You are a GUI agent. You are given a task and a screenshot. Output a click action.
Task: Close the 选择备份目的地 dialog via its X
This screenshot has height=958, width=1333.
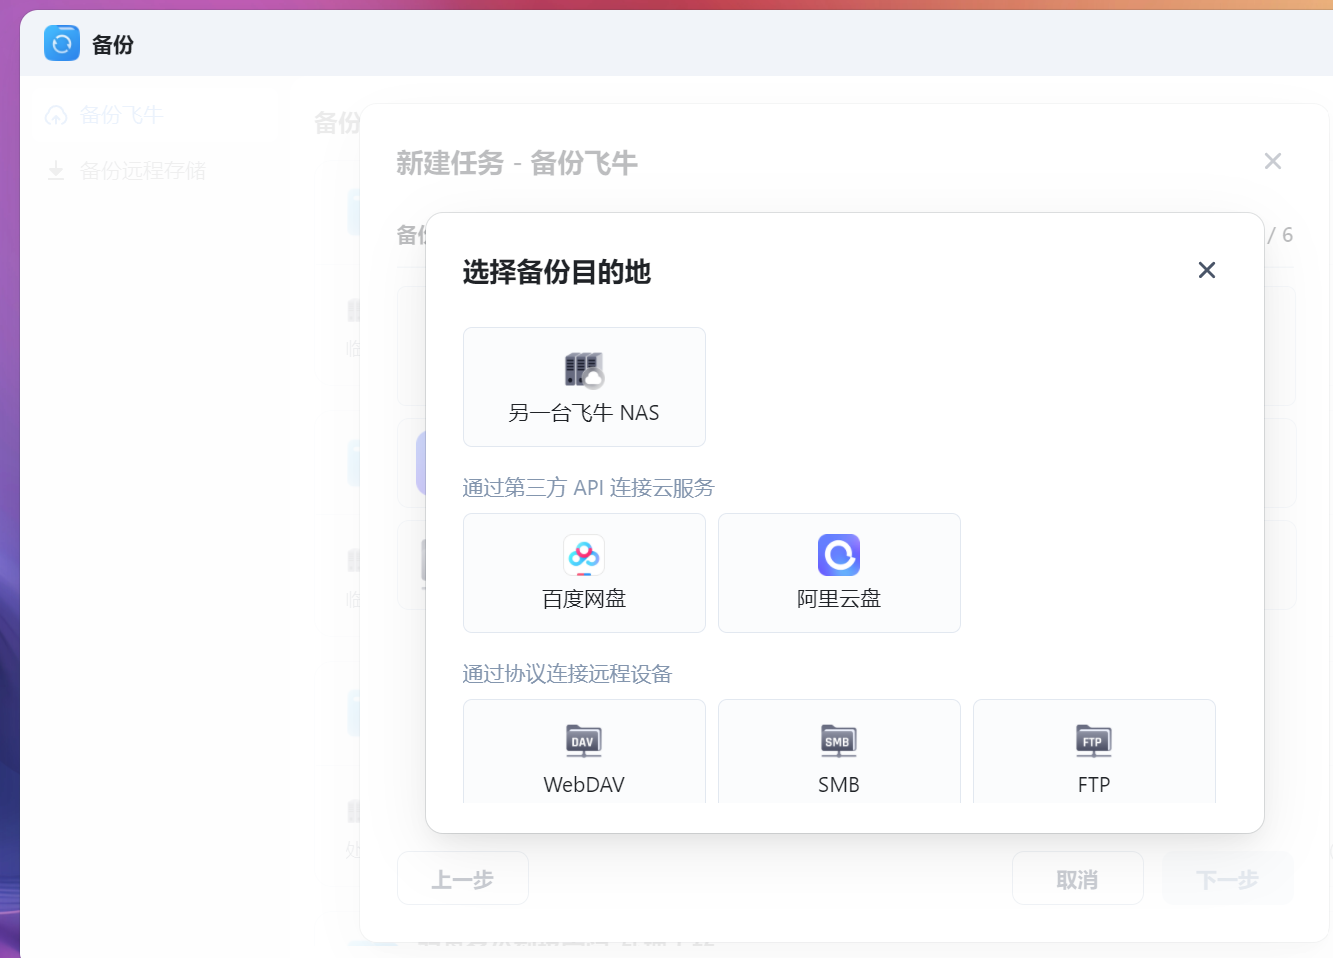1207,270
